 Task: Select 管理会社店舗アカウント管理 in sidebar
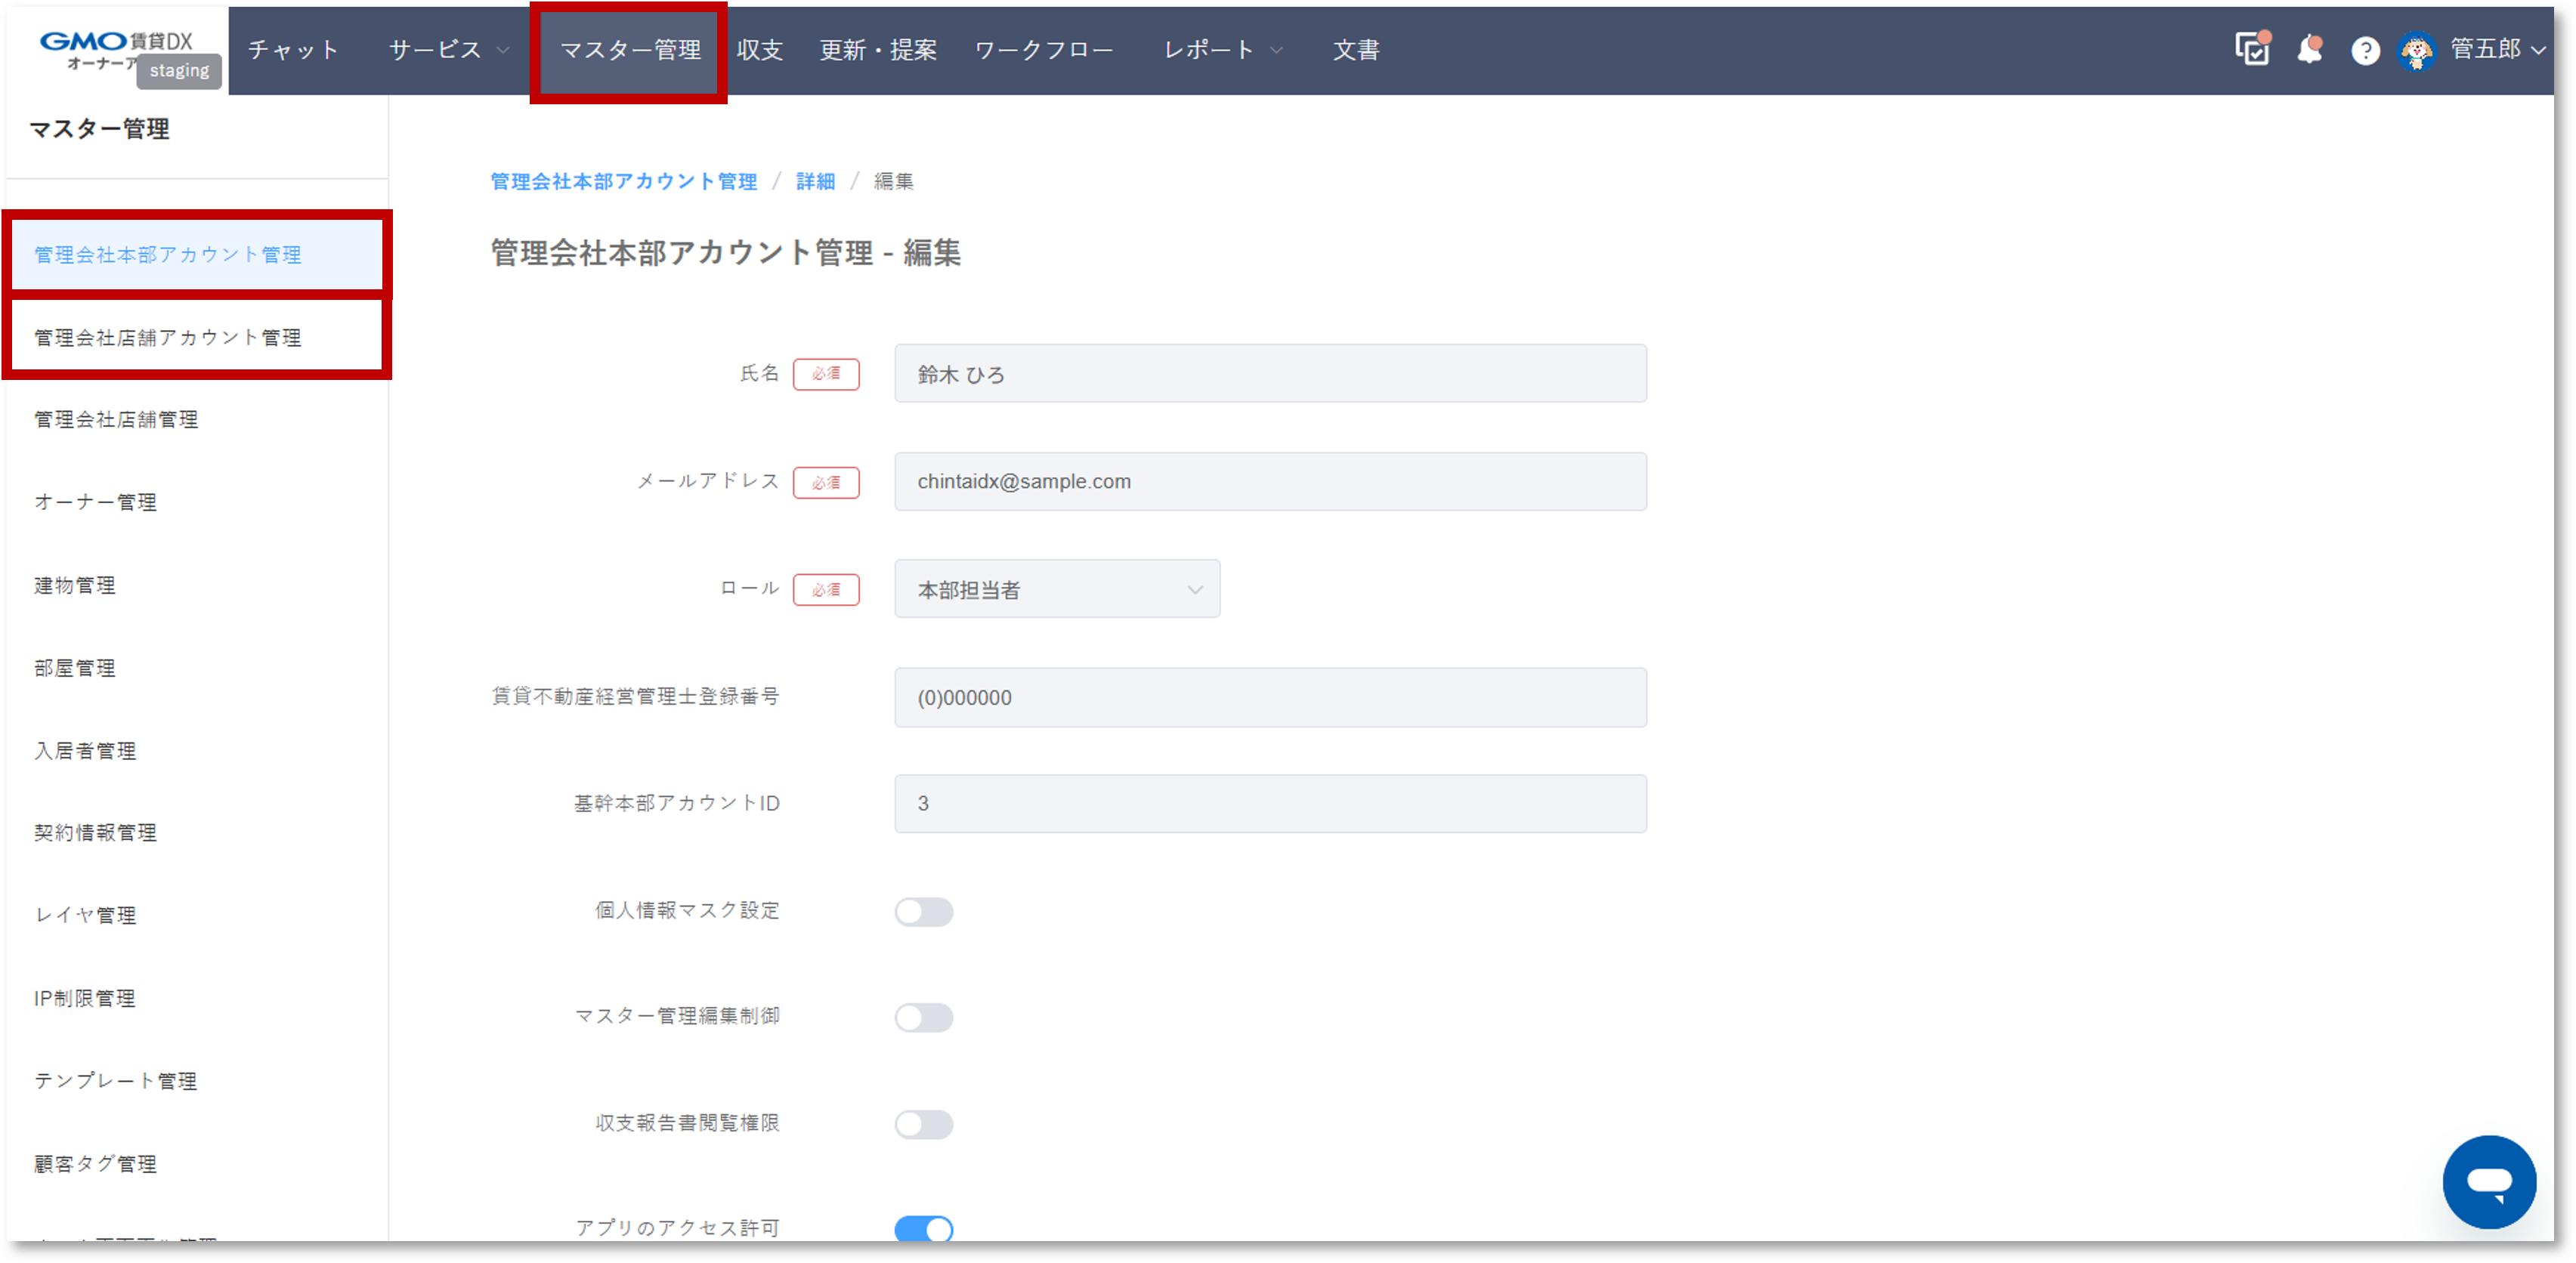point(196,337)
